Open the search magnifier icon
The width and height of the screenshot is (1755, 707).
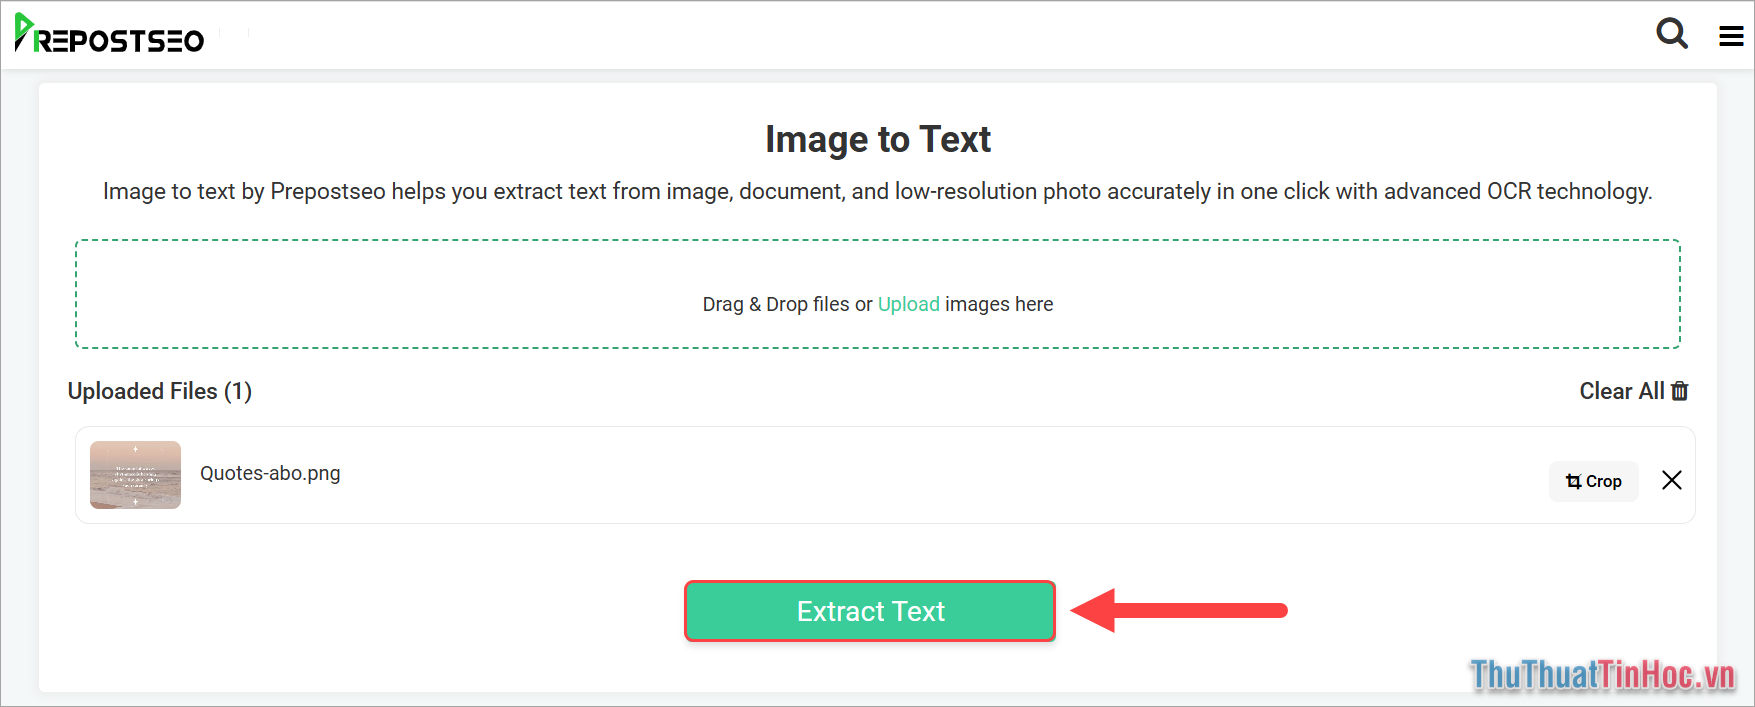click(x=1671, y=34)
